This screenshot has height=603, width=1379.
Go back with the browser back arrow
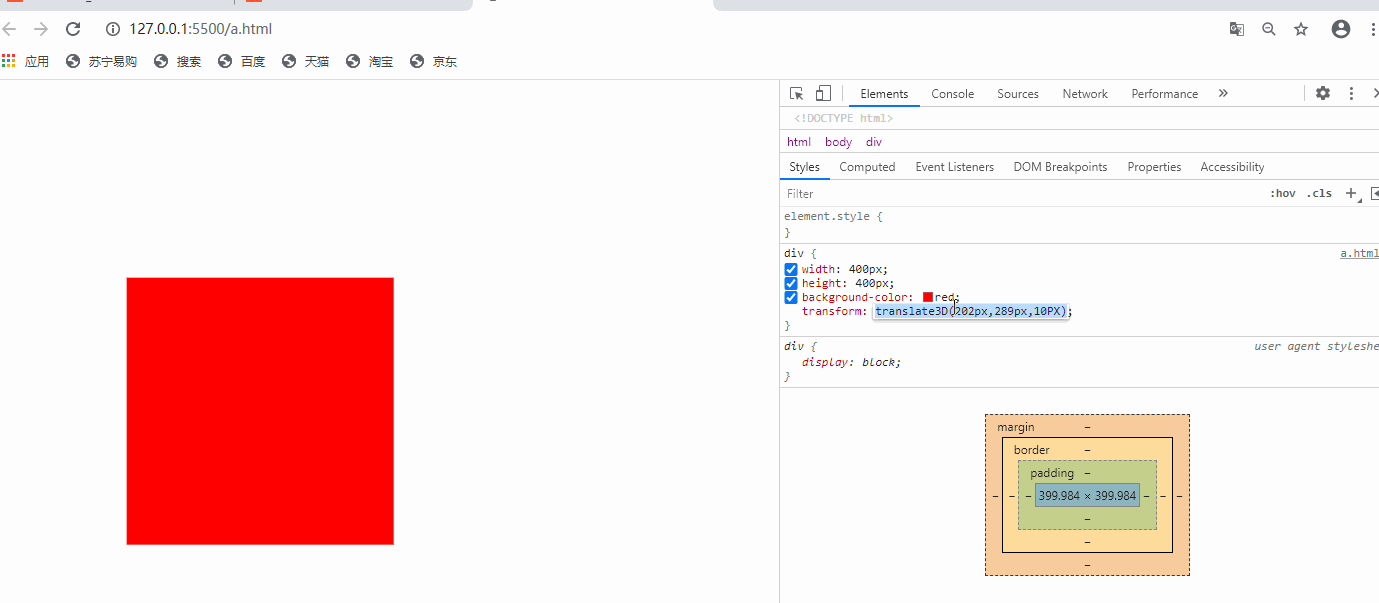9,29
